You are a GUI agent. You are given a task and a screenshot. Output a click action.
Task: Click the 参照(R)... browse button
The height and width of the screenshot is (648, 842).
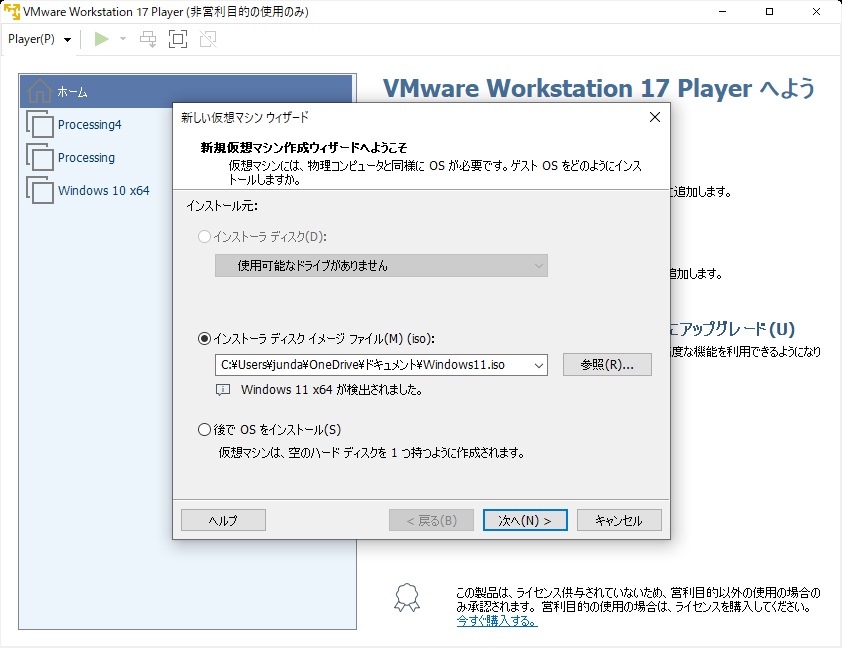(x=607, y=365)
